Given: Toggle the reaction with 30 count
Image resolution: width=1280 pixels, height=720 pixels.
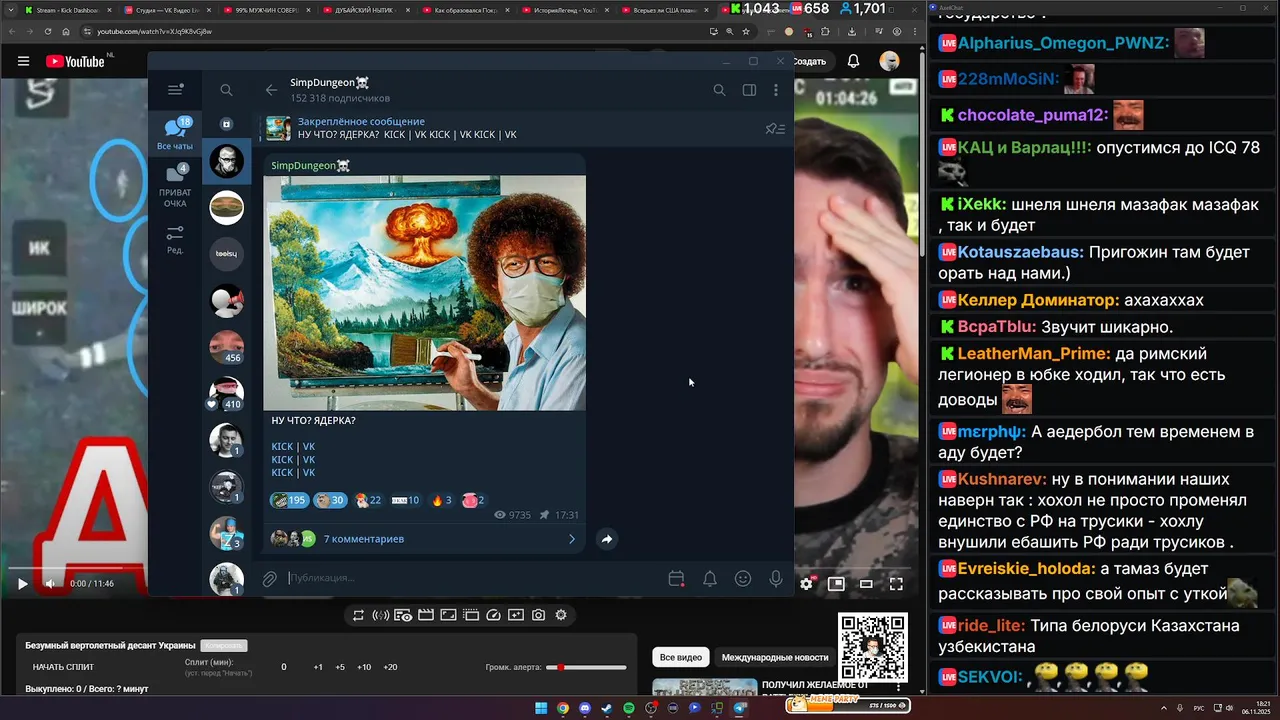Looking at the screenshot, I should (x=329, y=500).
